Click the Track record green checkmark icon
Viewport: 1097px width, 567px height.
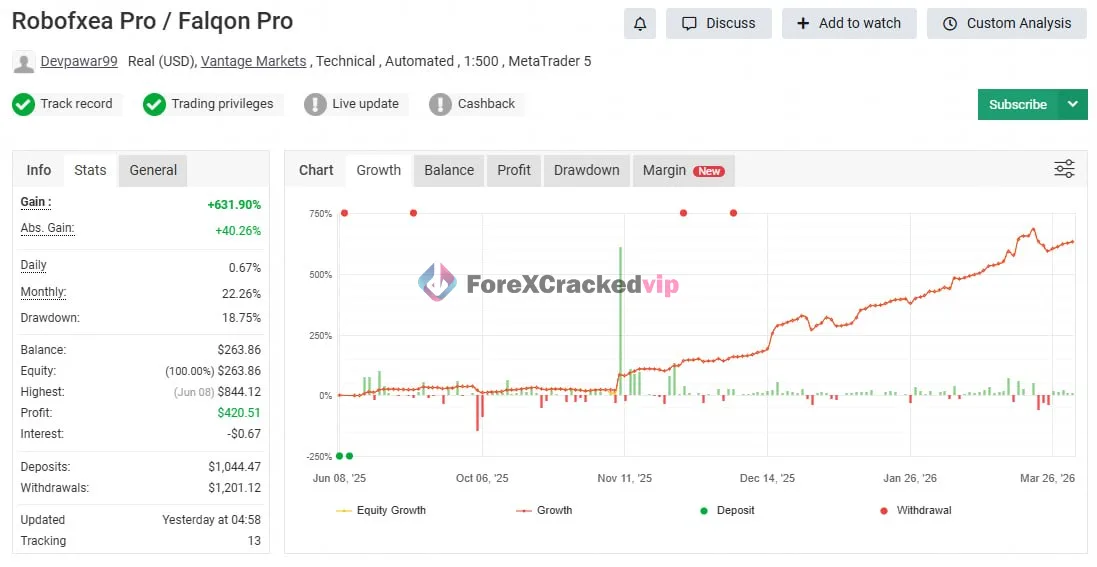pos(23,104)
